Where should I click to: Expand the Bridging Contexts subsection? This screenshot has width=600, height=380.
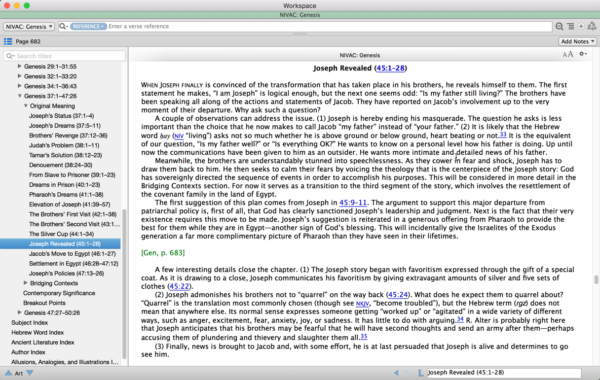(x=26, y=283)
